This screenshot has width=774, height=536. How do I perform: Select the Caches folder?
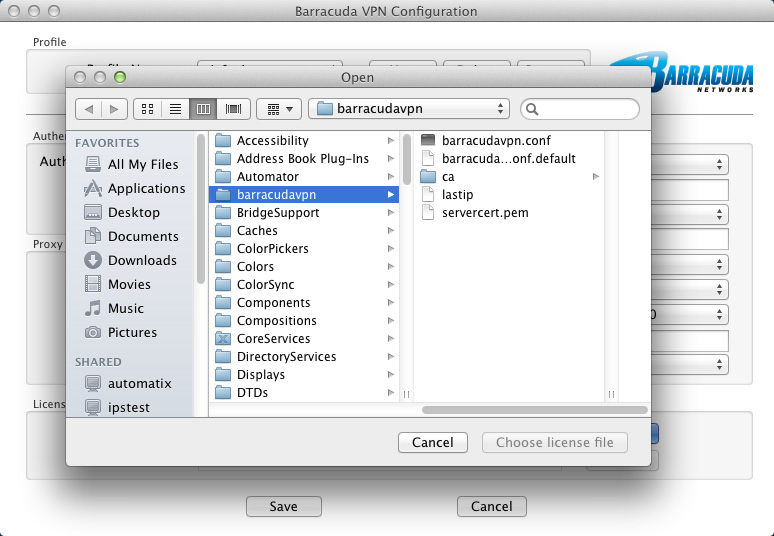click(x=304, y=230)
